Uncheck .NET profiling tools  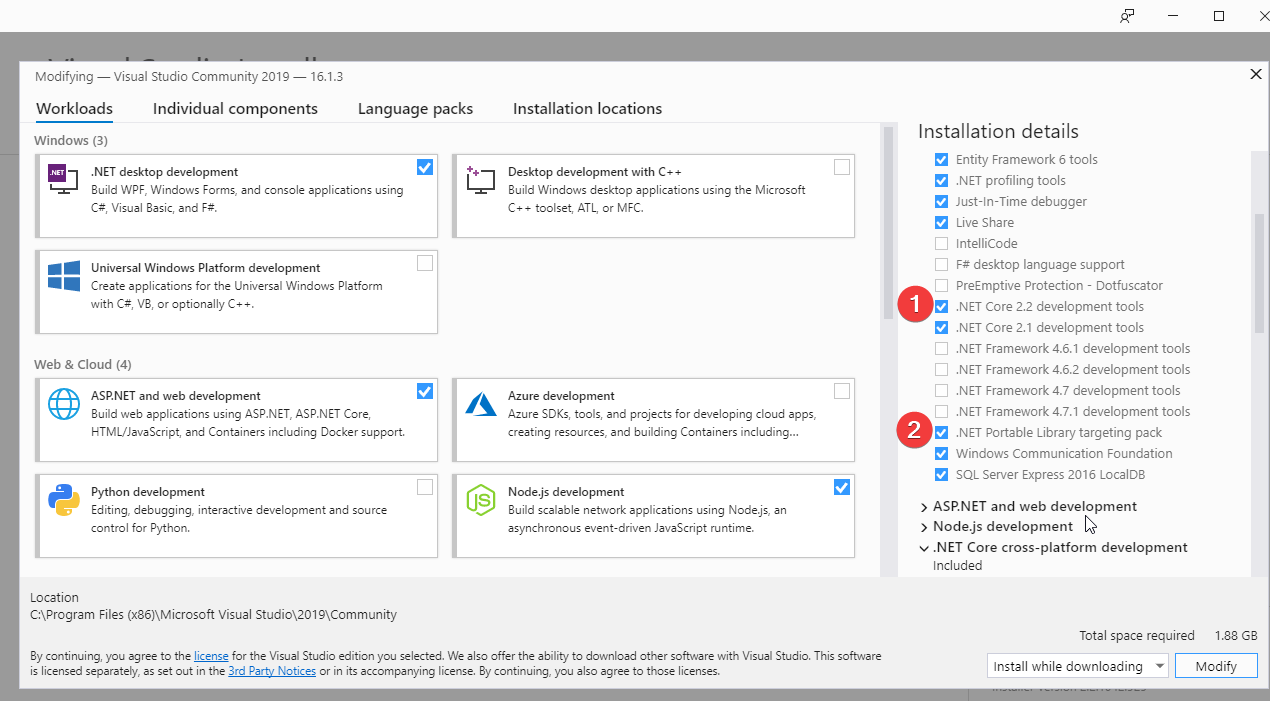941,180
